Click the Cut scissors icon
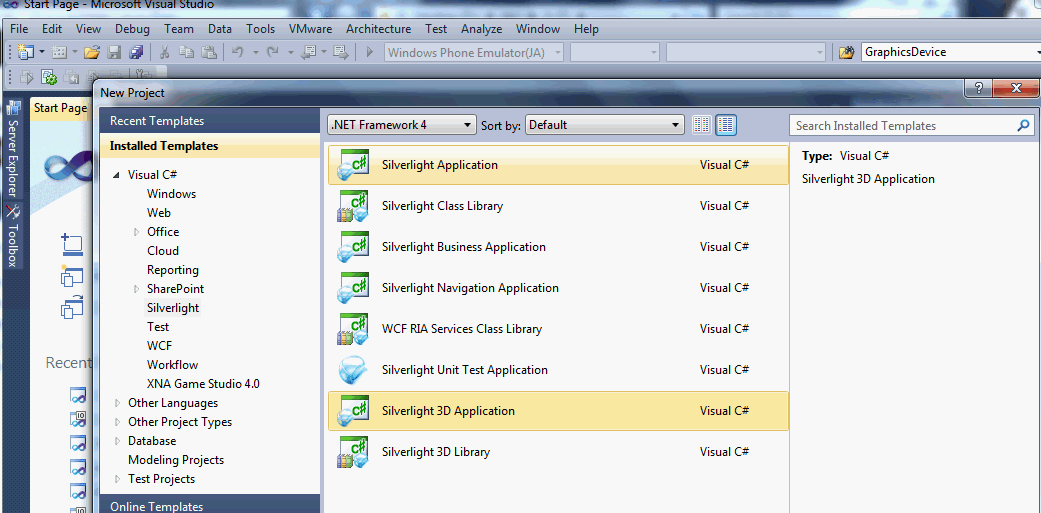This screenshot has width=1041, height=513. coord(165,52)
